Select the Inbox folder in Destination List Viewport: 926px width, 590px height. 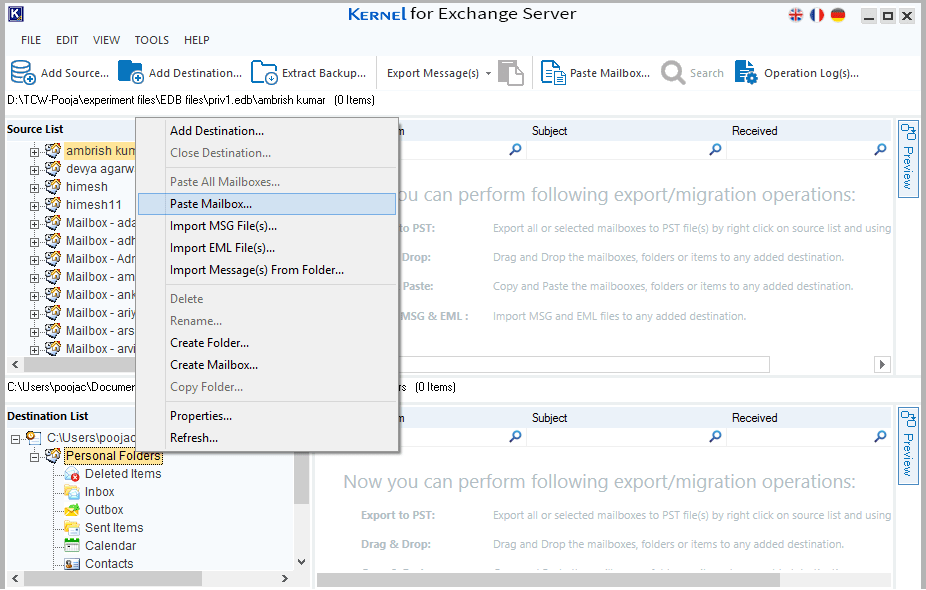coord(99,492)
